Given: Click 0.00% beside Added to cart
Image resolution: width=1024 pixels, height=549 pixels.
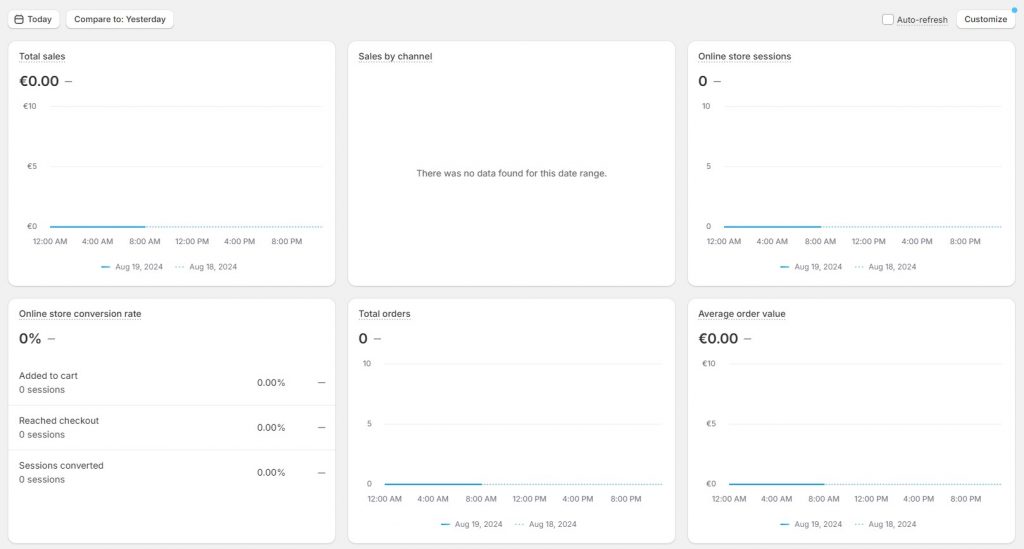Looking at the screenshot, I should 271,383.
